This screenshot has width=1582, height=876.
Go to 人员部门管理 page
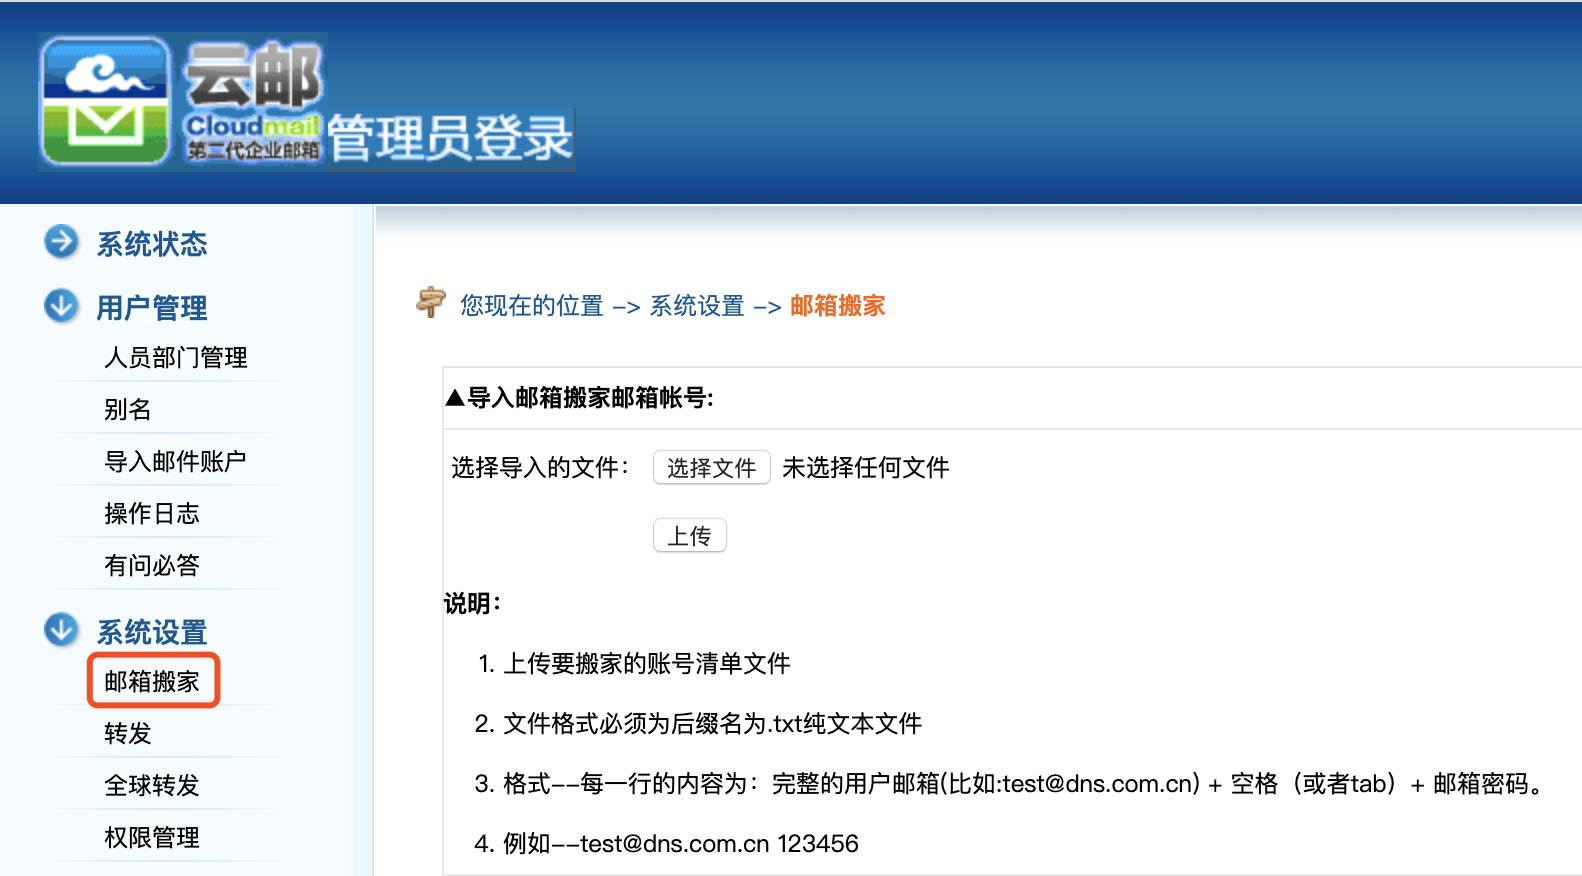(x=175, y=358)
